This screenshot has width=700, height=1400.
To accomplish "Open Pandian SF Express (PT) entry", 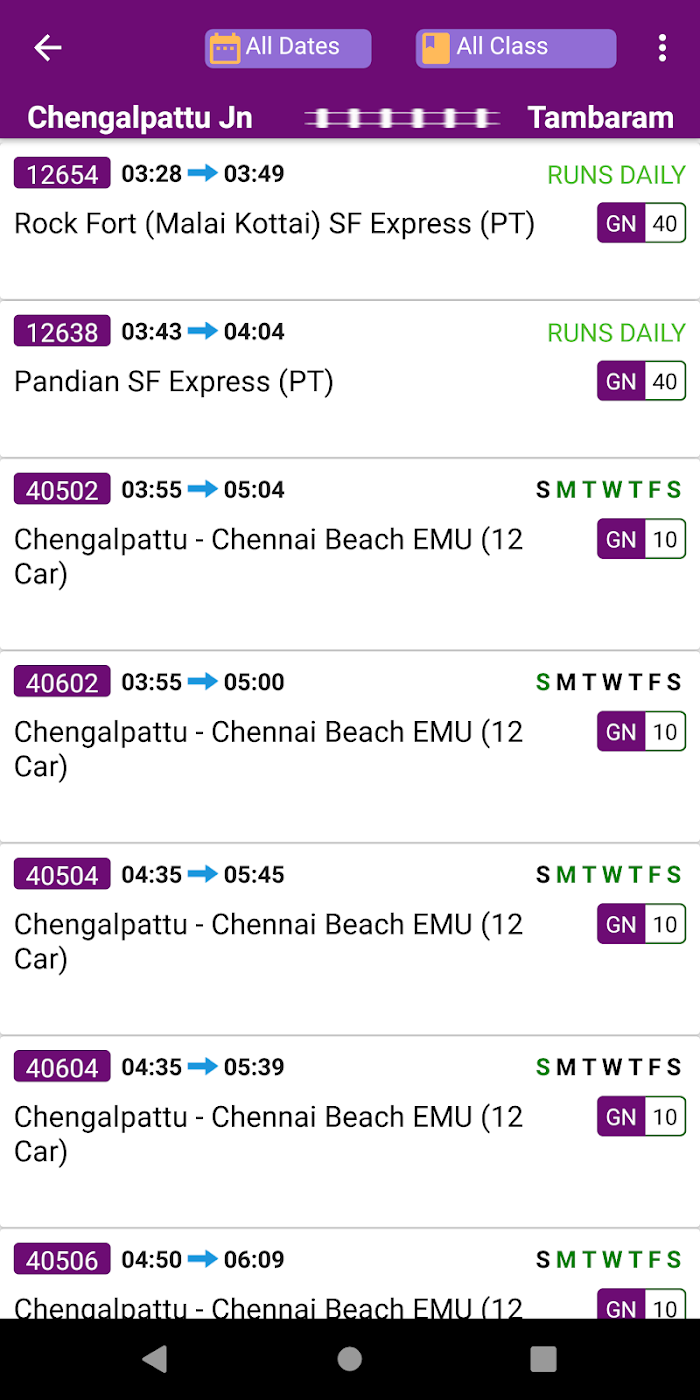I will [x=350, y=379].
